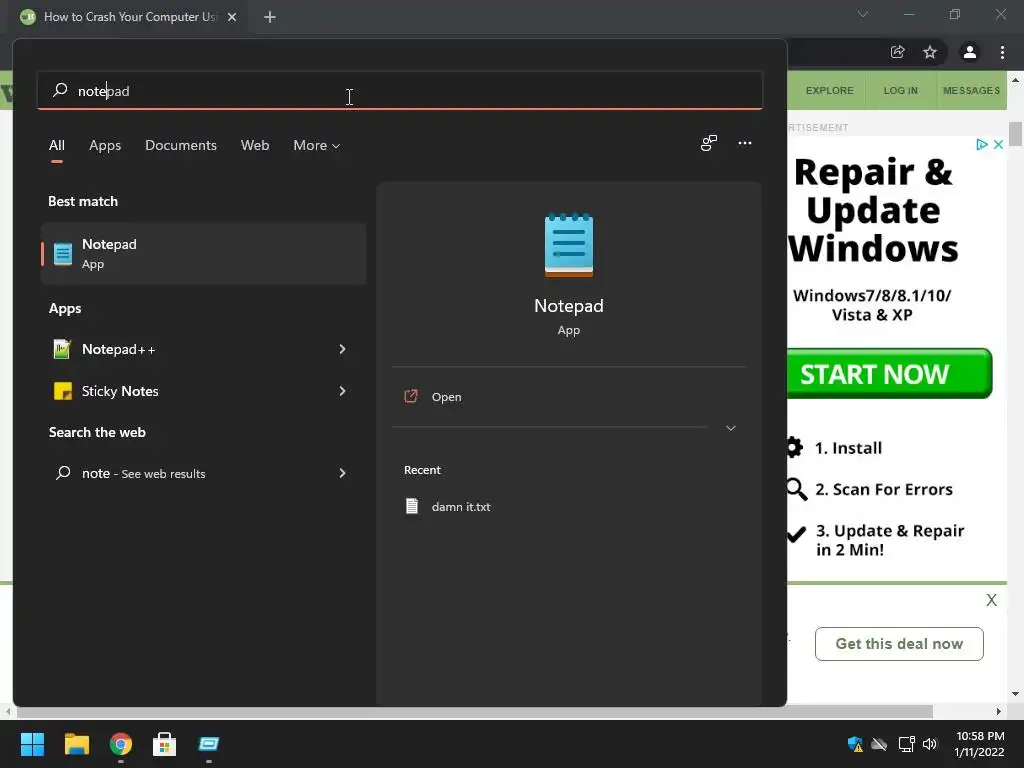This screenshot has height=768, width=1024.
Task: Close the Chrome tab with its X
Action: tap(232, 17)
